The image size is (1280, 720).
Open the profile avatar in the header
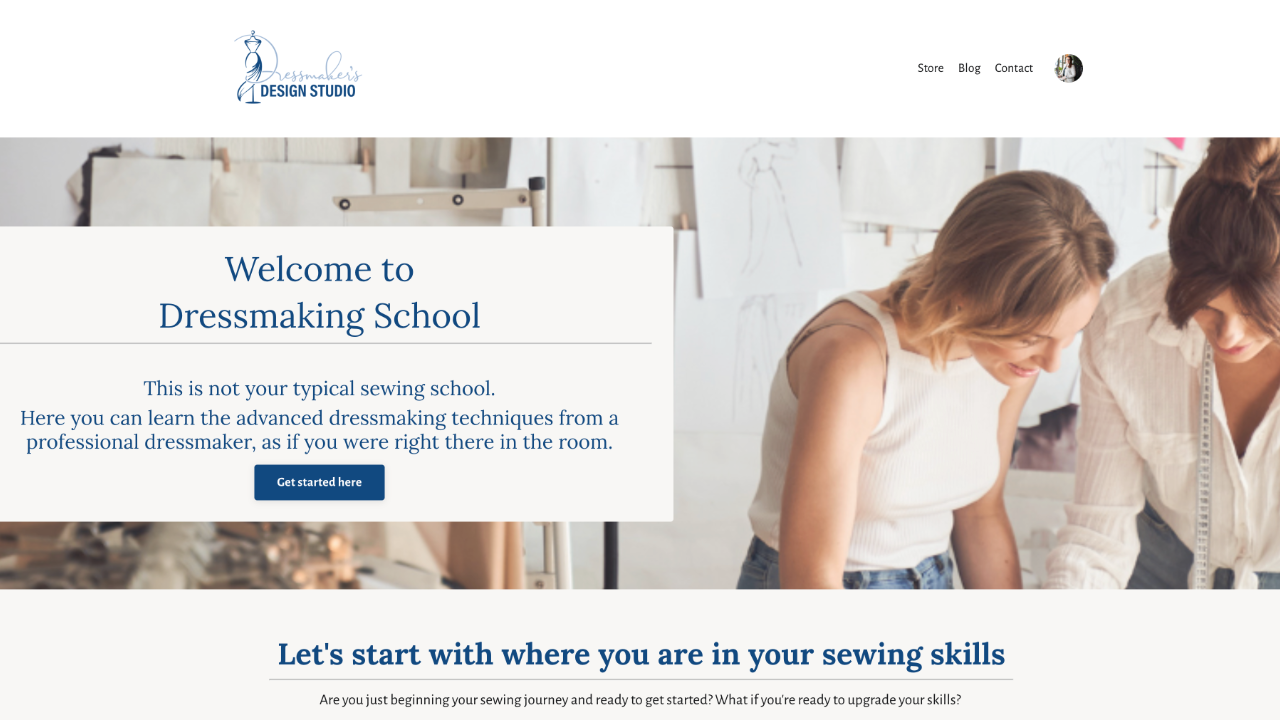1068,68
